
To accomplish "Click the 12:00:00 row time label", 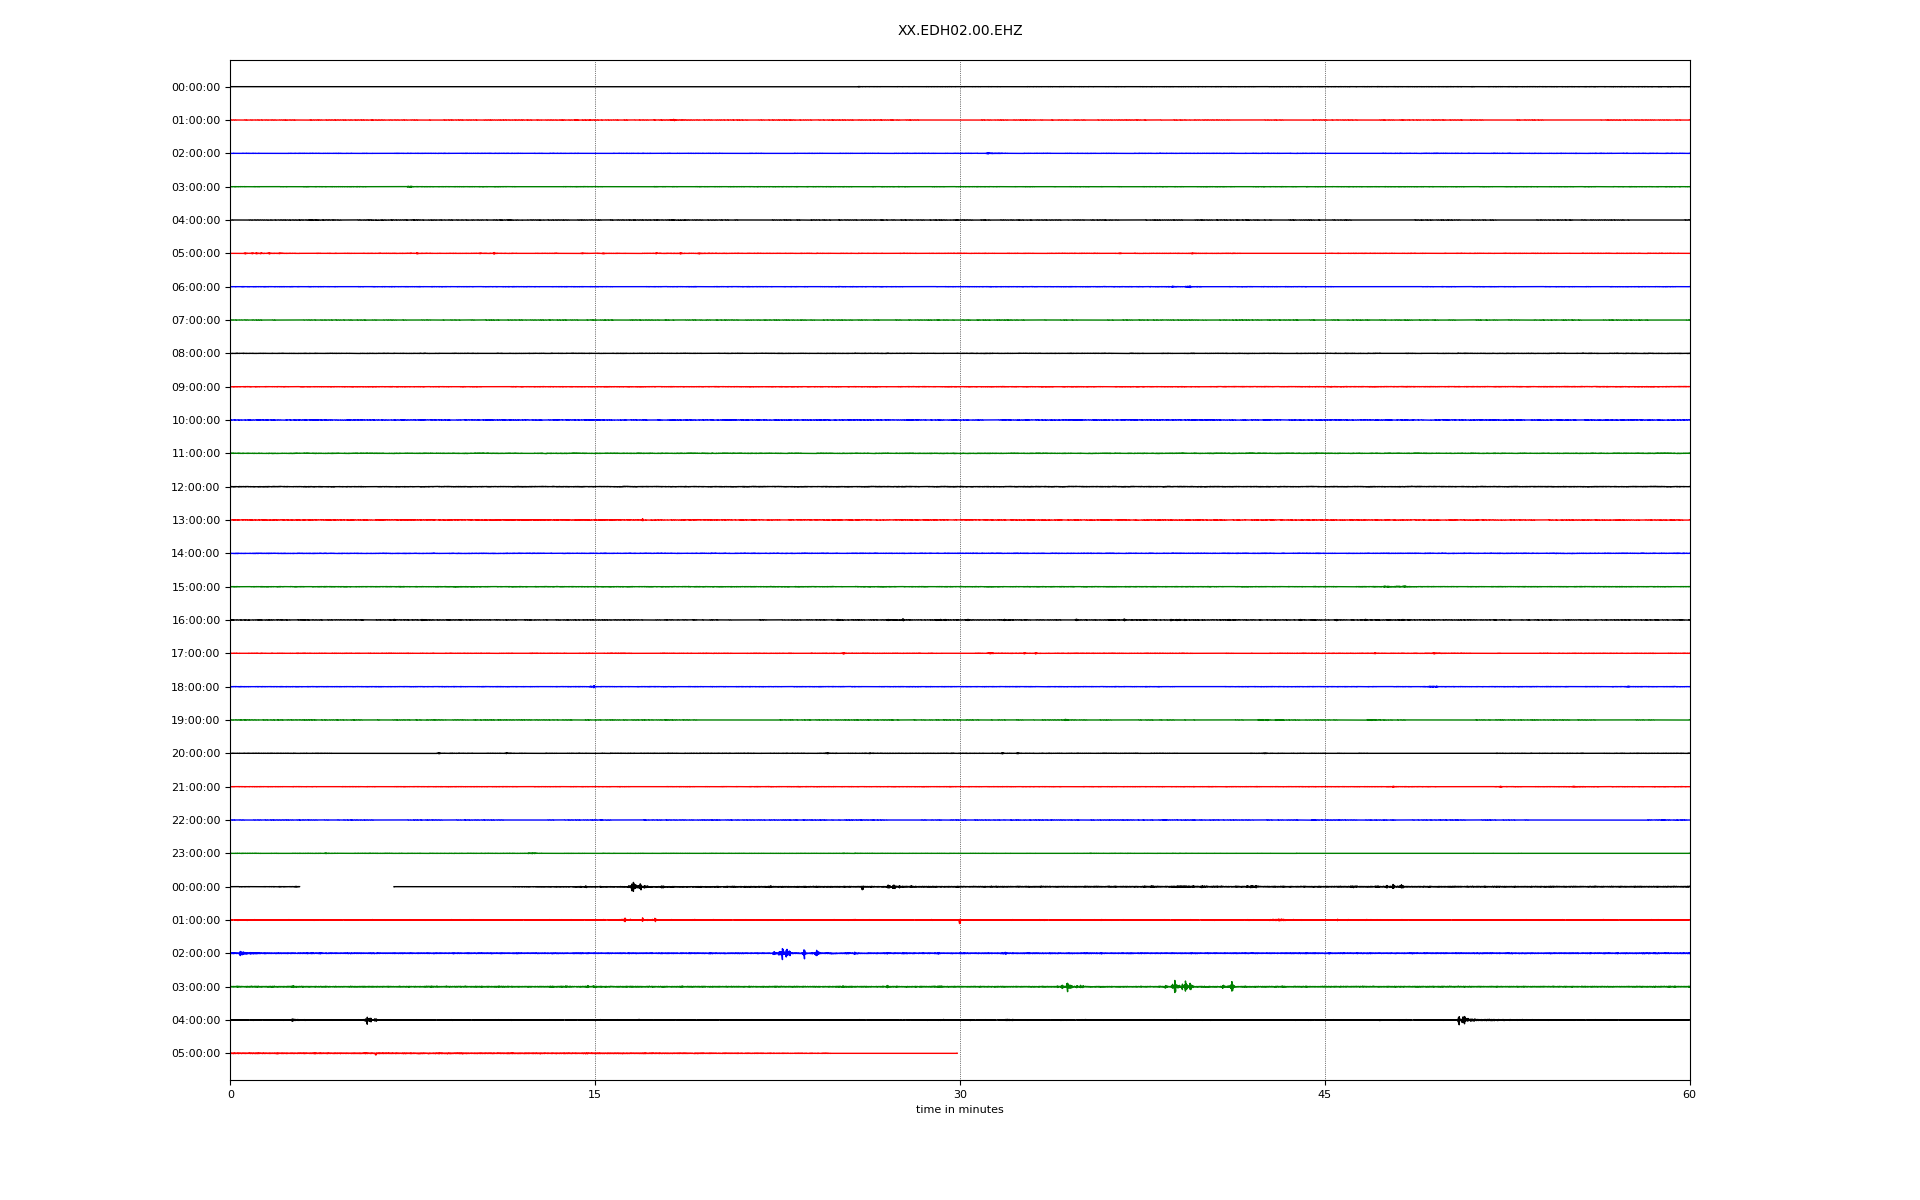I will [196, 487].
